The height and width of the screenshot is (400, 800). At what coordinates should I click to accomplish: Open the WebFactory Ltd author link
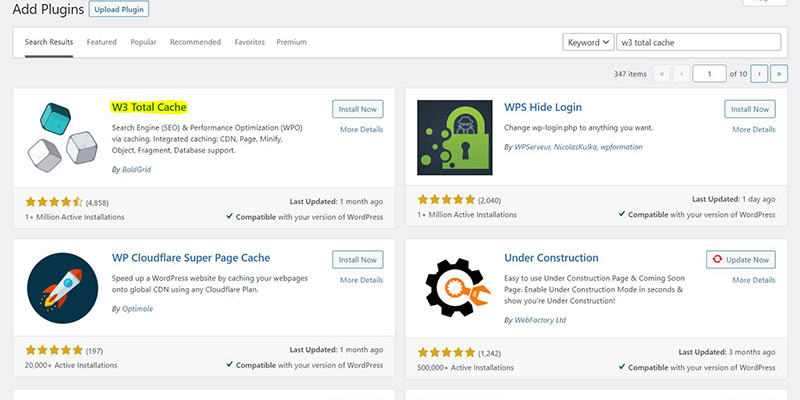[x=540, y=320]
